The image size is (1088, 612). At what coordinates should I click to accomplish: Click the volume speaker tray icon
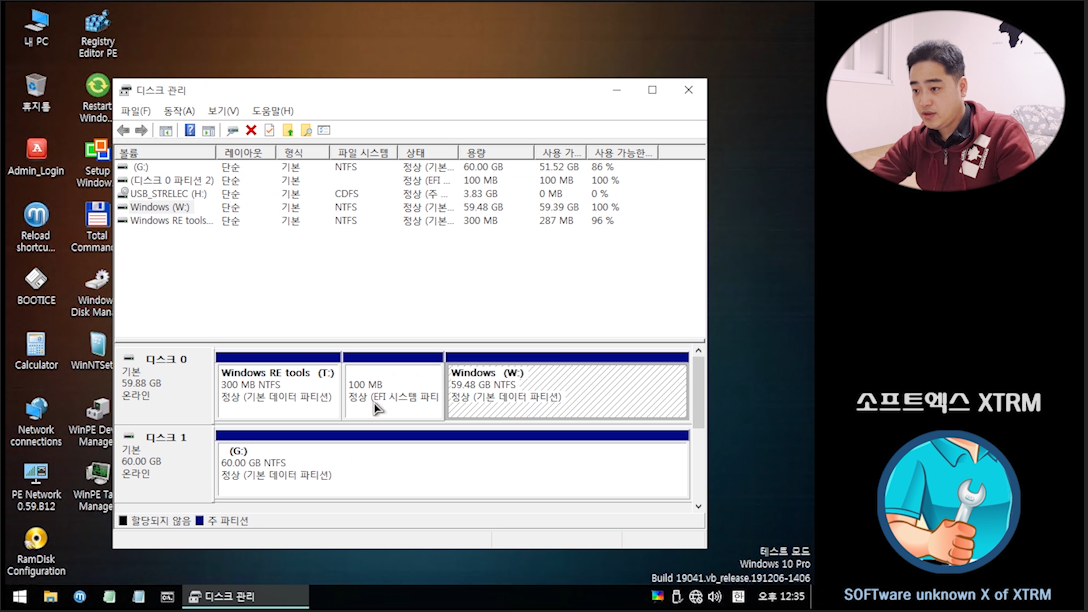coord(715,597)
